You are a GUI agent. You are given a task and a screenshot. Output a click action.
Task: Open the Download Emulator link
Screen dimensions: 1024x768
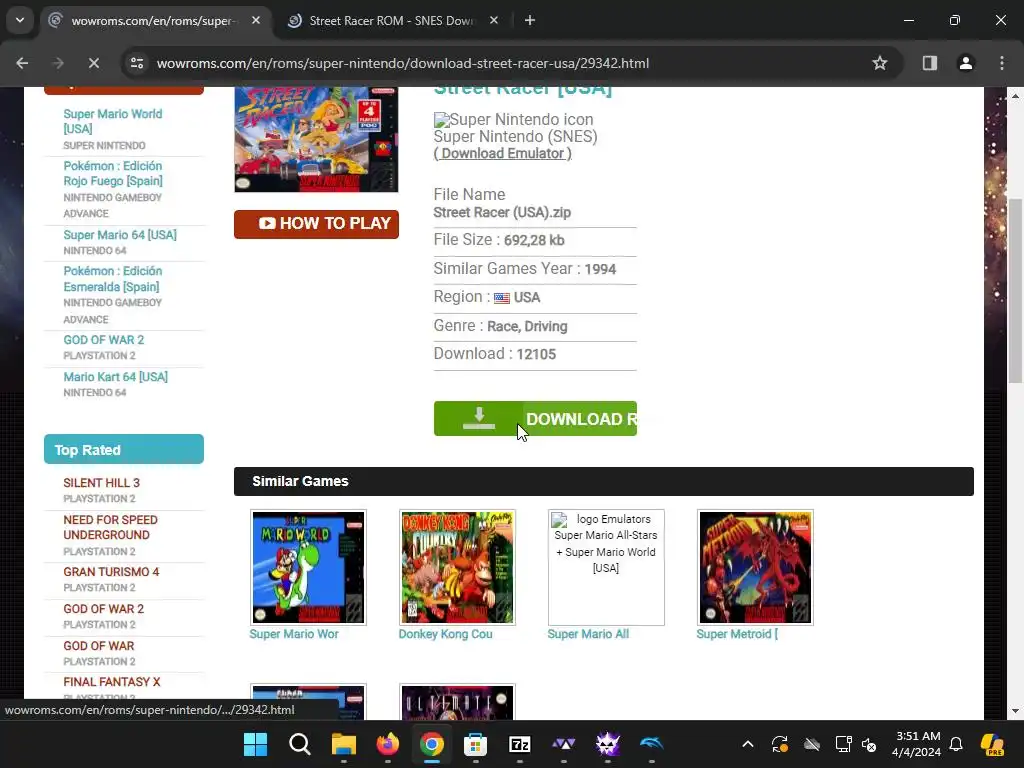click(x=502, y=153)
